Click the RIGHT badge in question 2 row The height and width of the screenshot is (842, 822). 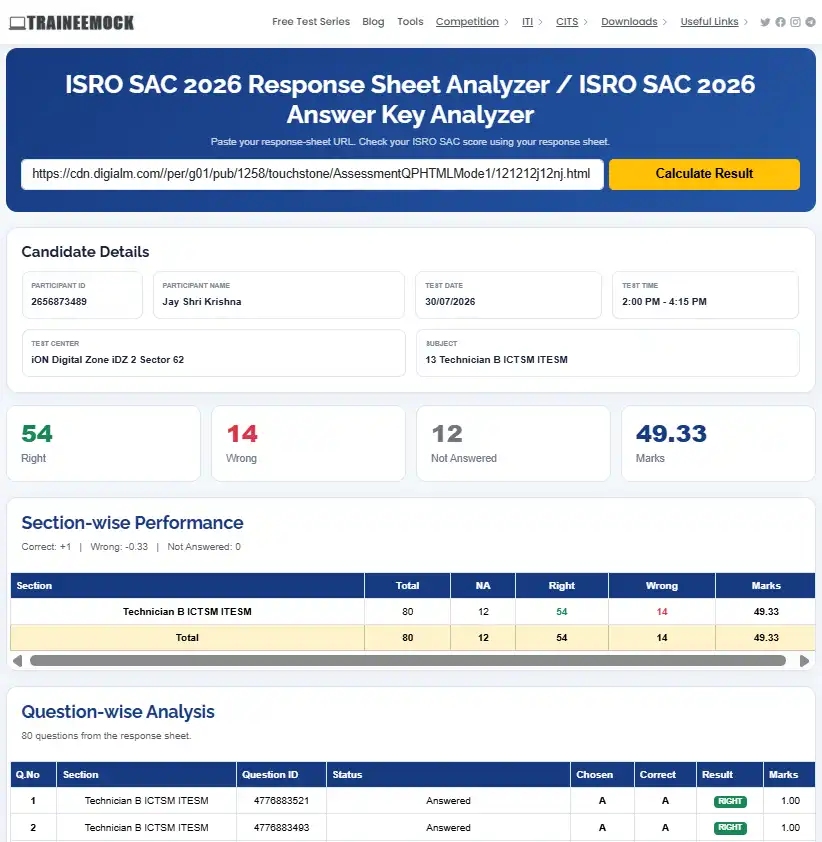click(730, 828)
